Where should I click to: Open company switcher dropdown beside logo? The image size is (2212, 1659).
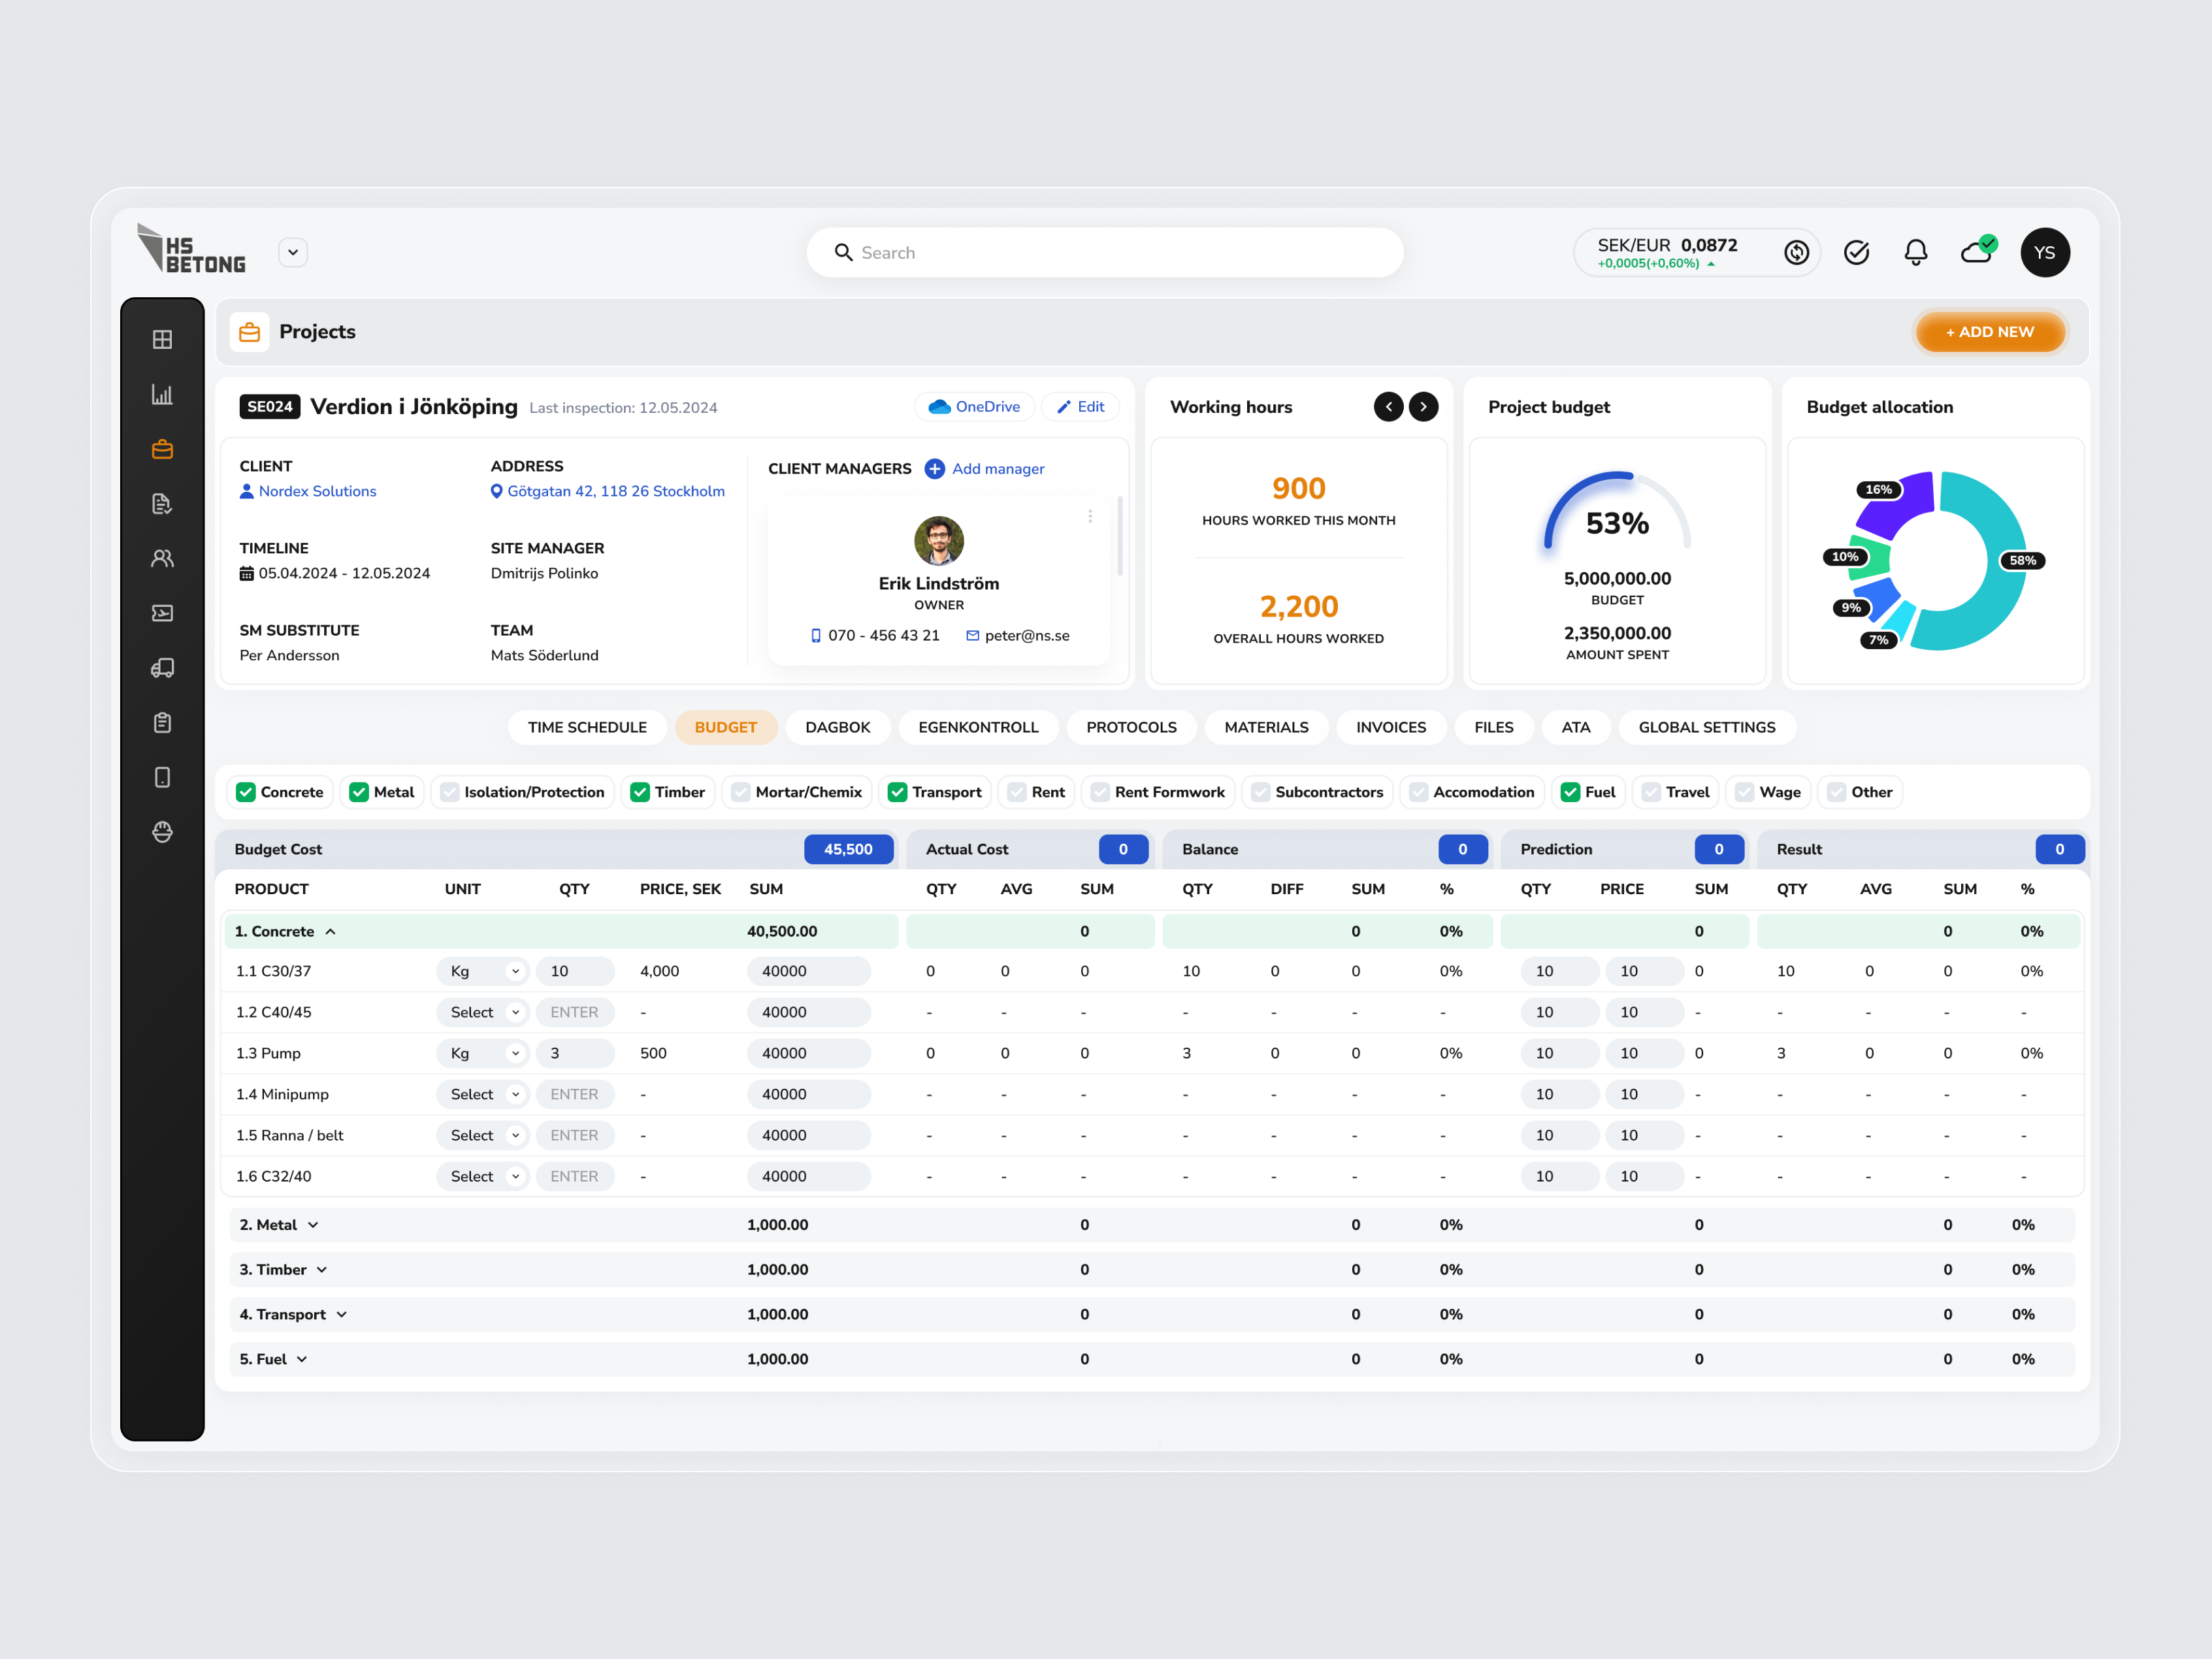[x=293, y=252]
